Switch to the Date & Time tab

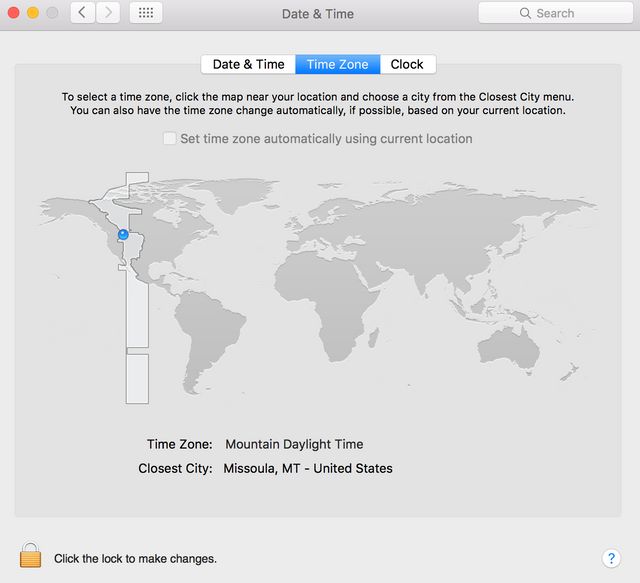click(248, 65)
